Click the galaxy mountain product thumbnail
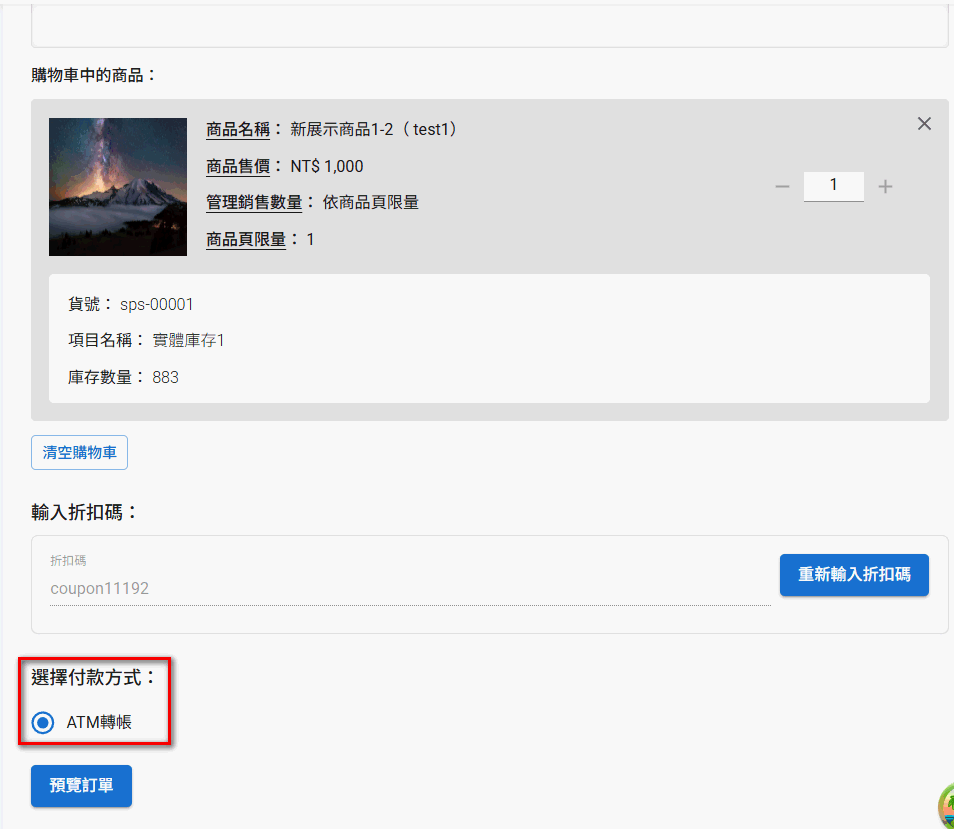 [x=118, y=187]
